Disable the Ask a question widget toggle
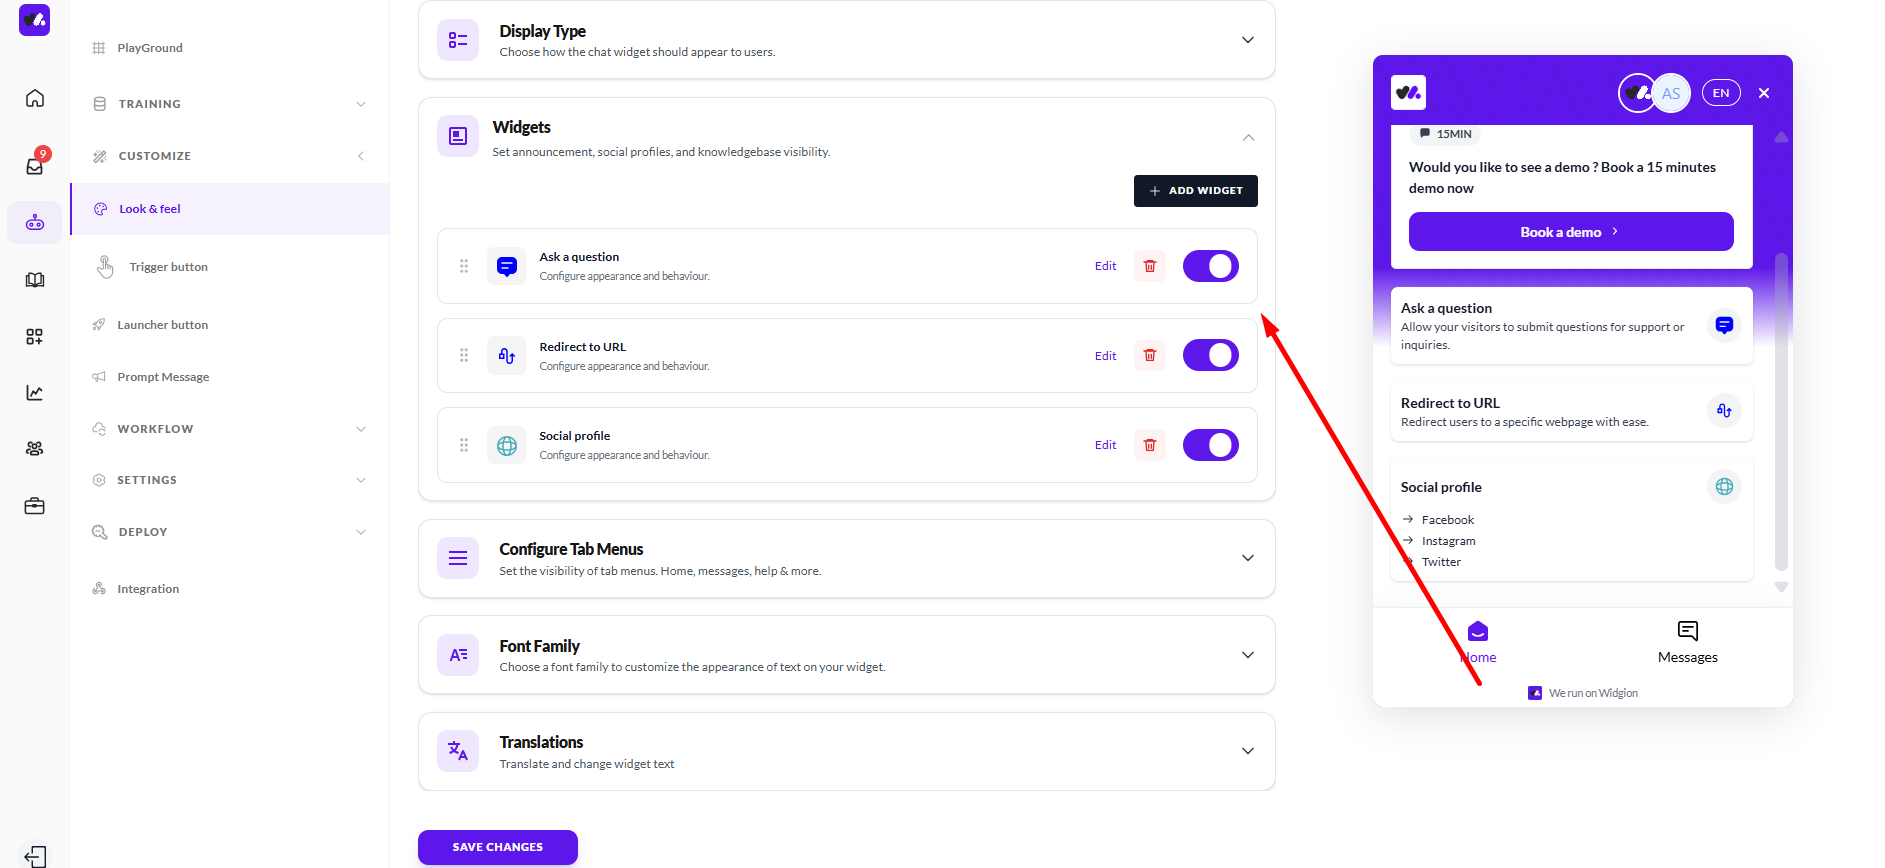Screen dimensions: 1885x868 click(1210, 266)
